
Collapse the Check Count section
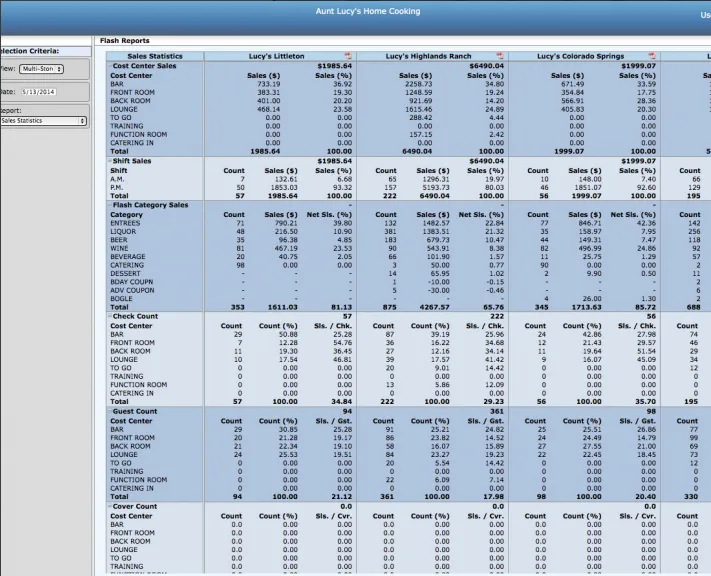tap(110, 316)
